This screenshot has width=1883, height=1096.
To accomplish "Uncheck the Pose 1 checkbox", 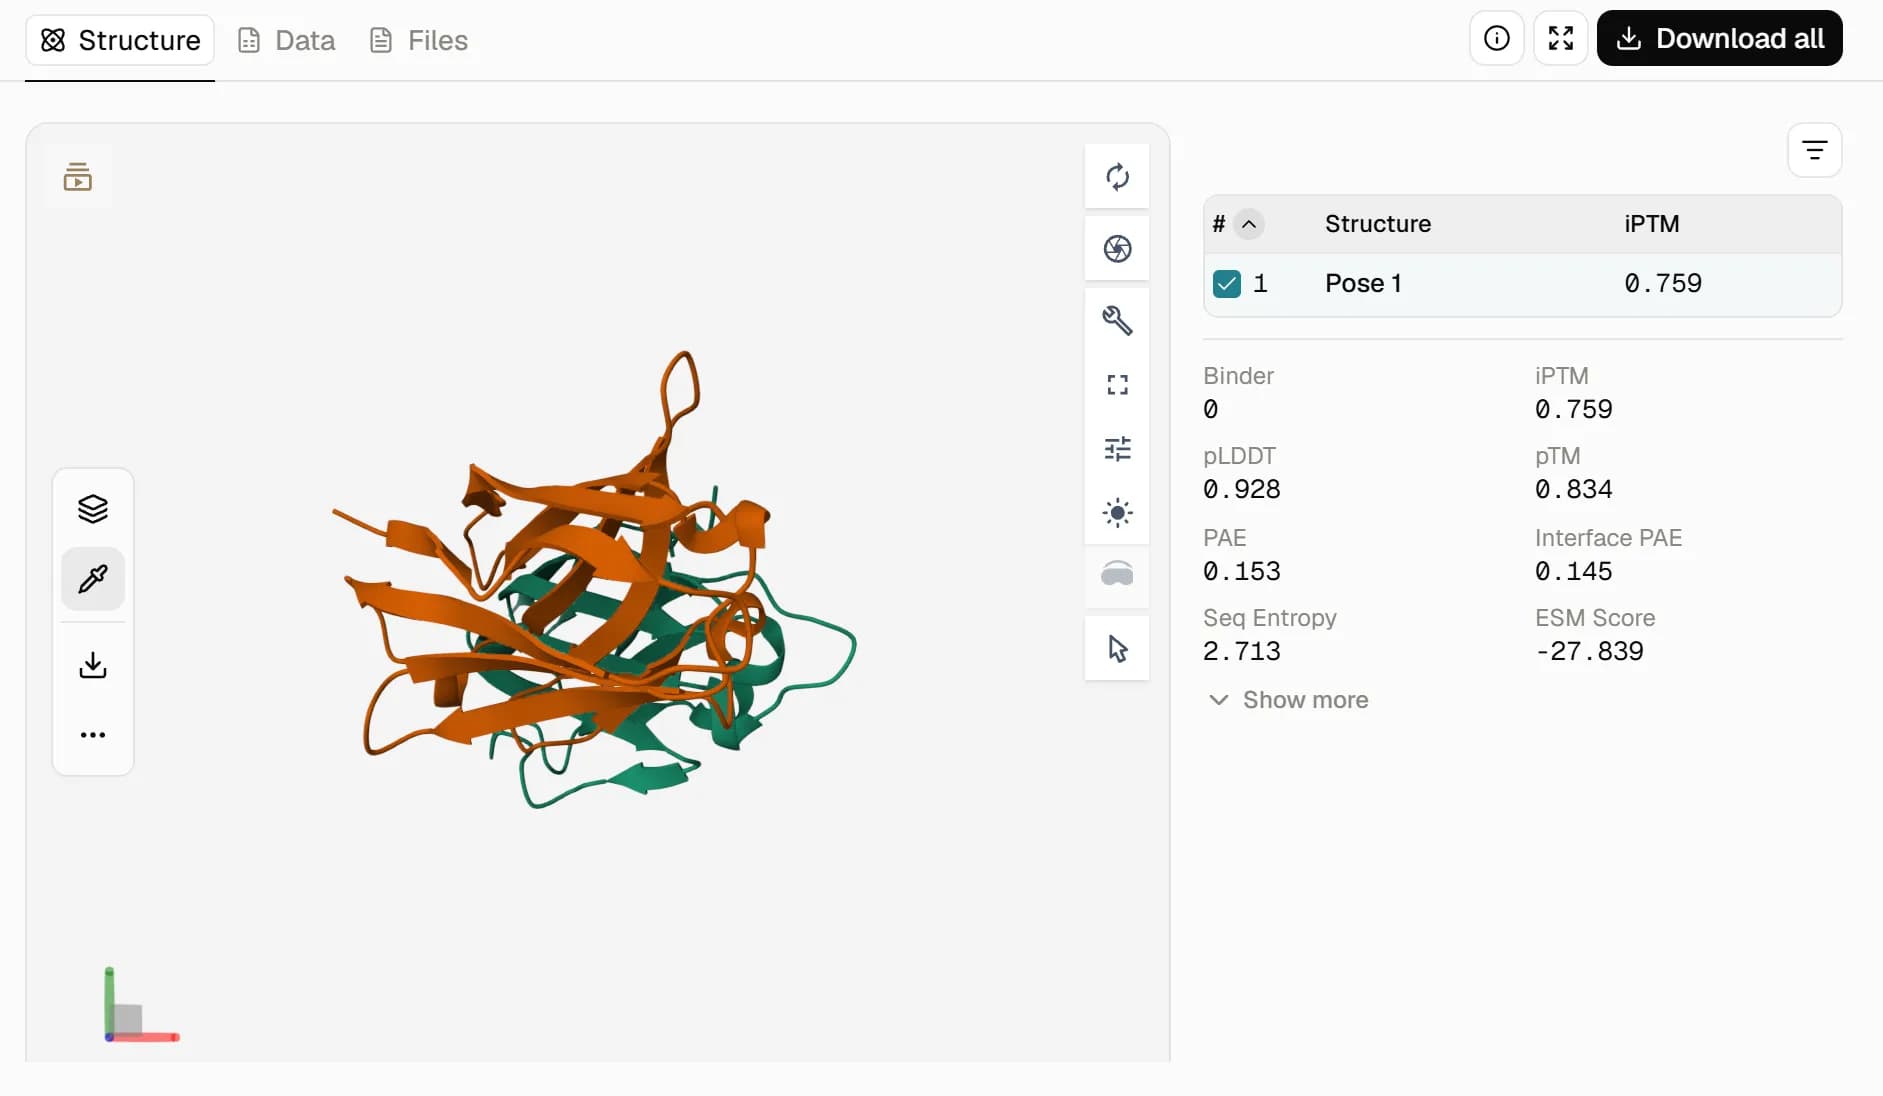I will pyautogui.click(x=1226, y=284).
